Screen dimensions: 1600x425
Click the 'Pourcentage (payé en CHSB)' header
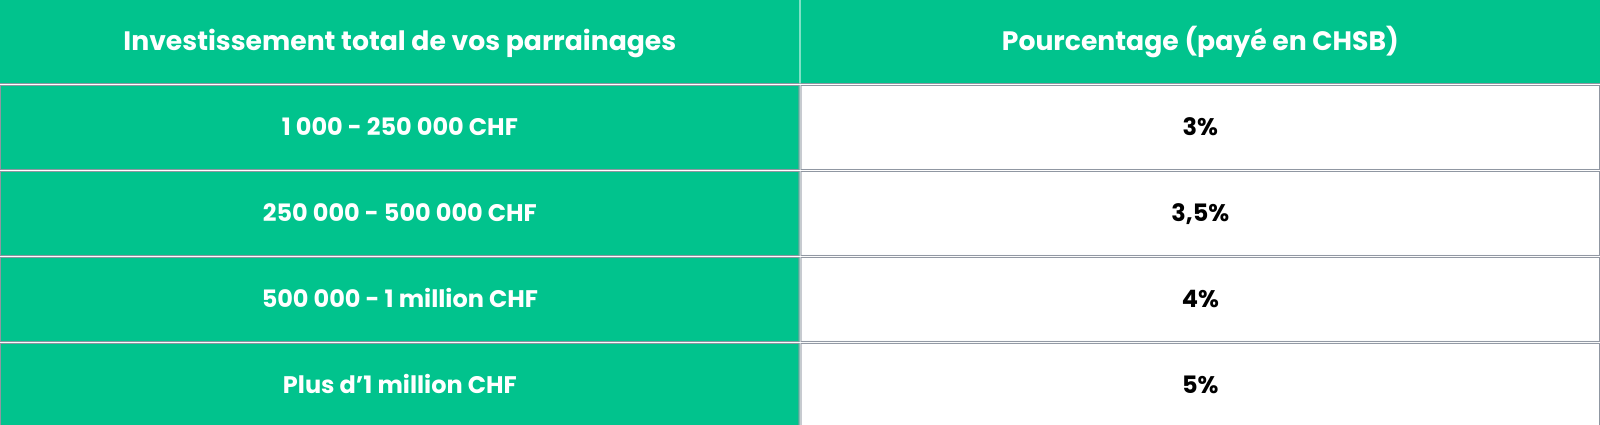point(1199,41)
